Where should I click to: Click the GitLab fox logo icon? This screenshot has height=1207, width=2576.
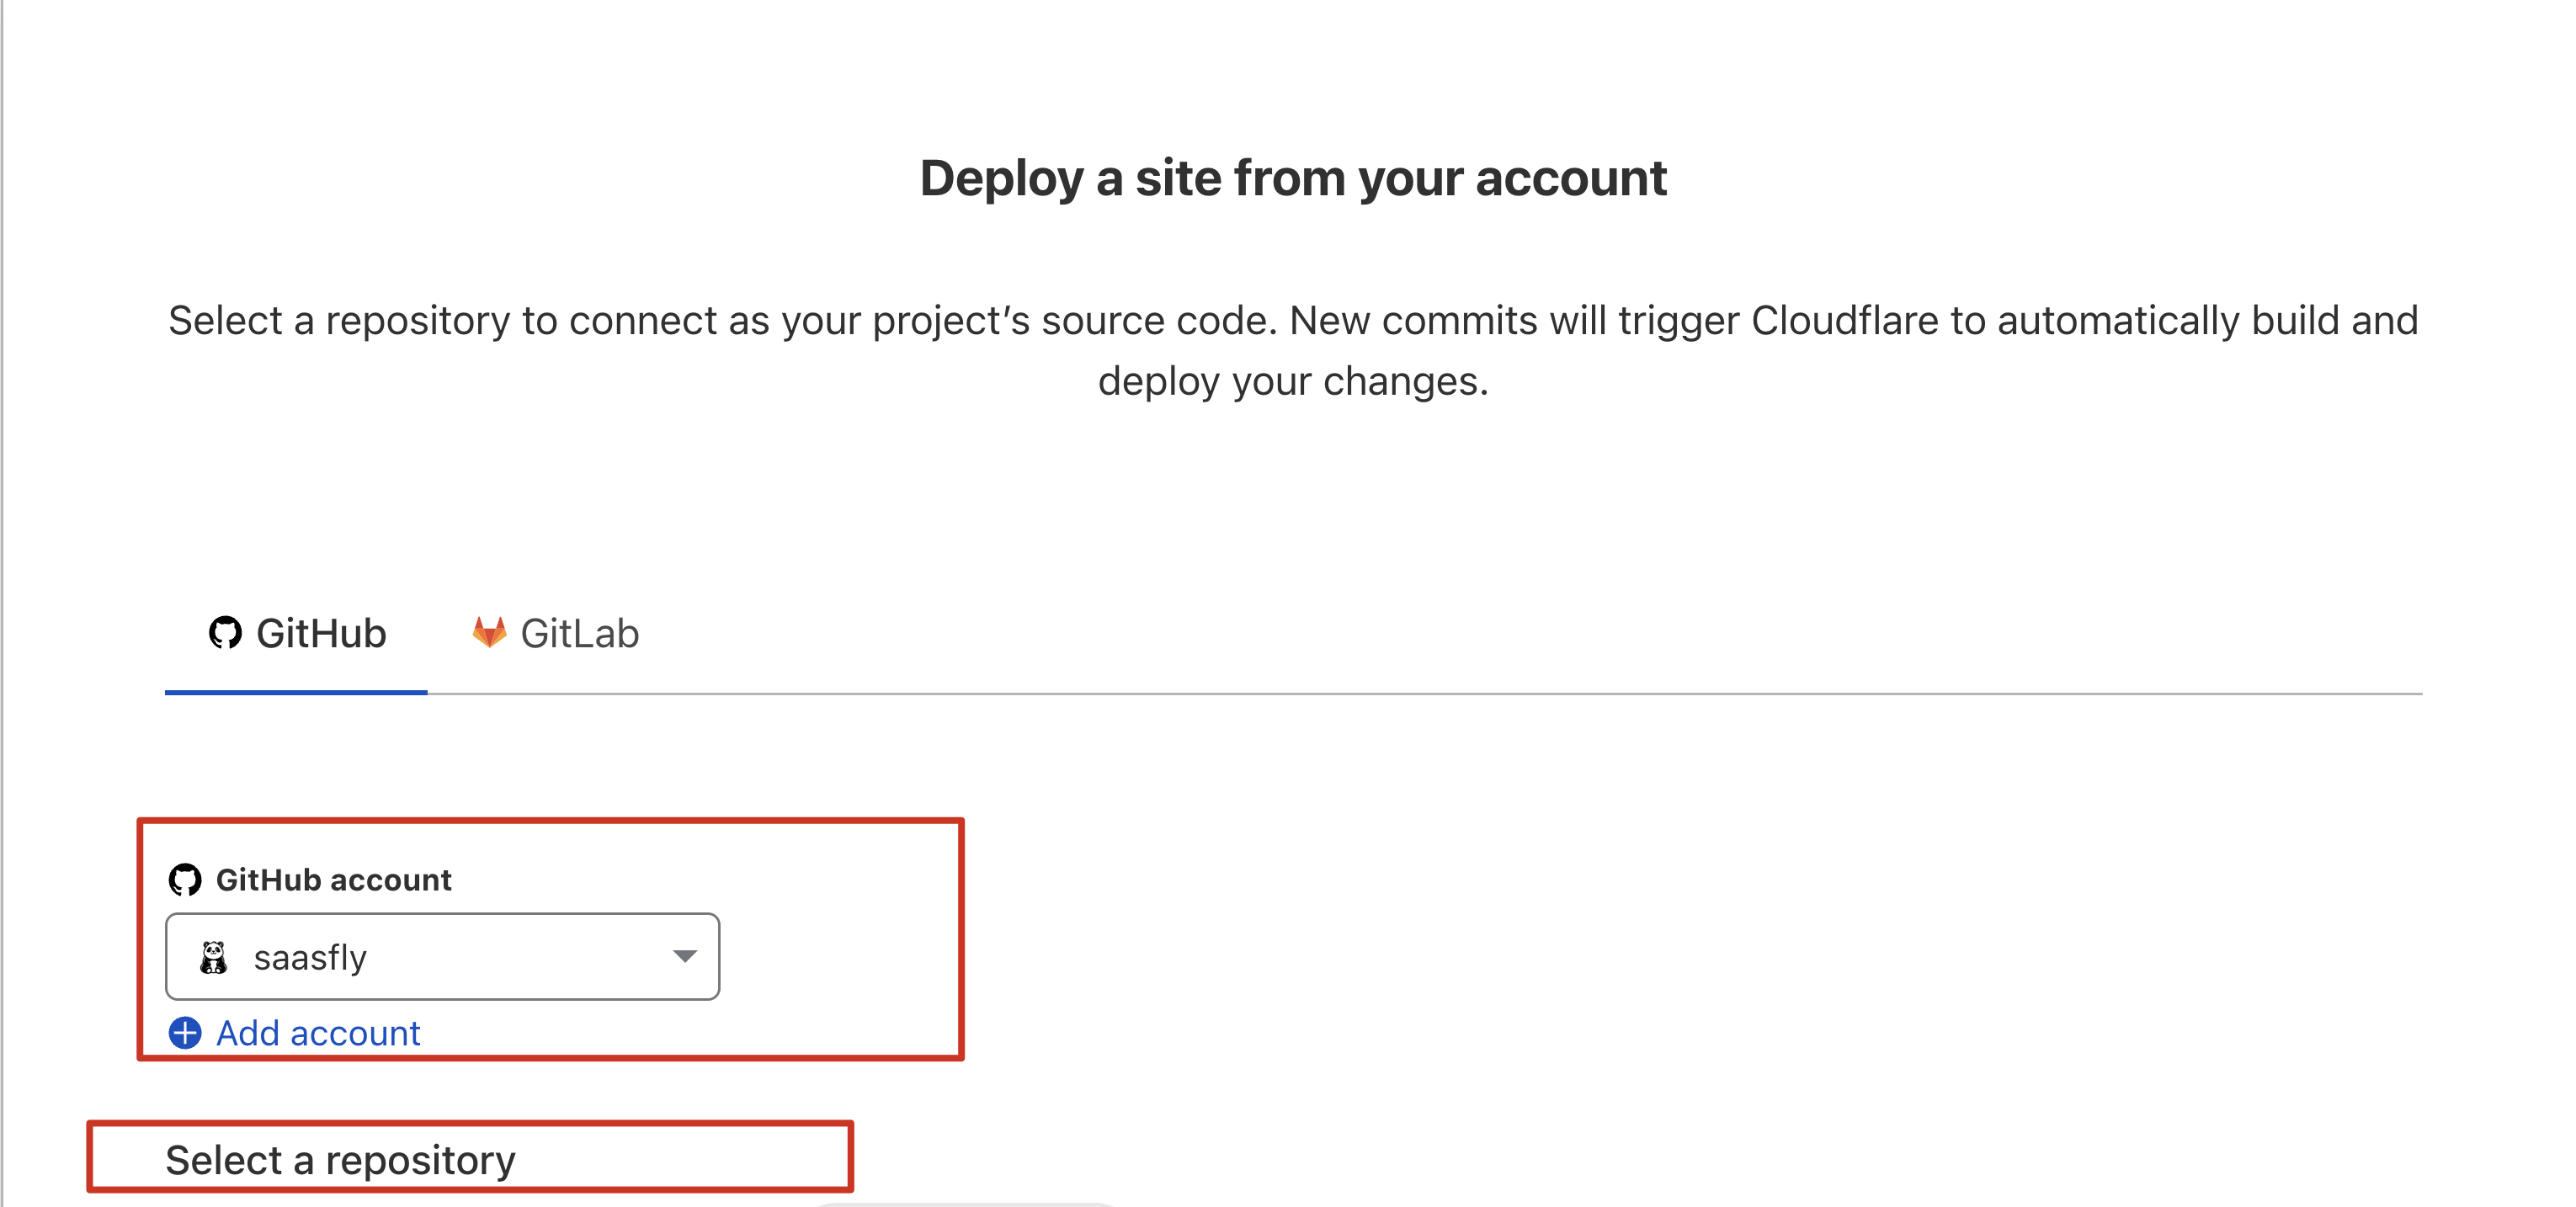[489, 633]
